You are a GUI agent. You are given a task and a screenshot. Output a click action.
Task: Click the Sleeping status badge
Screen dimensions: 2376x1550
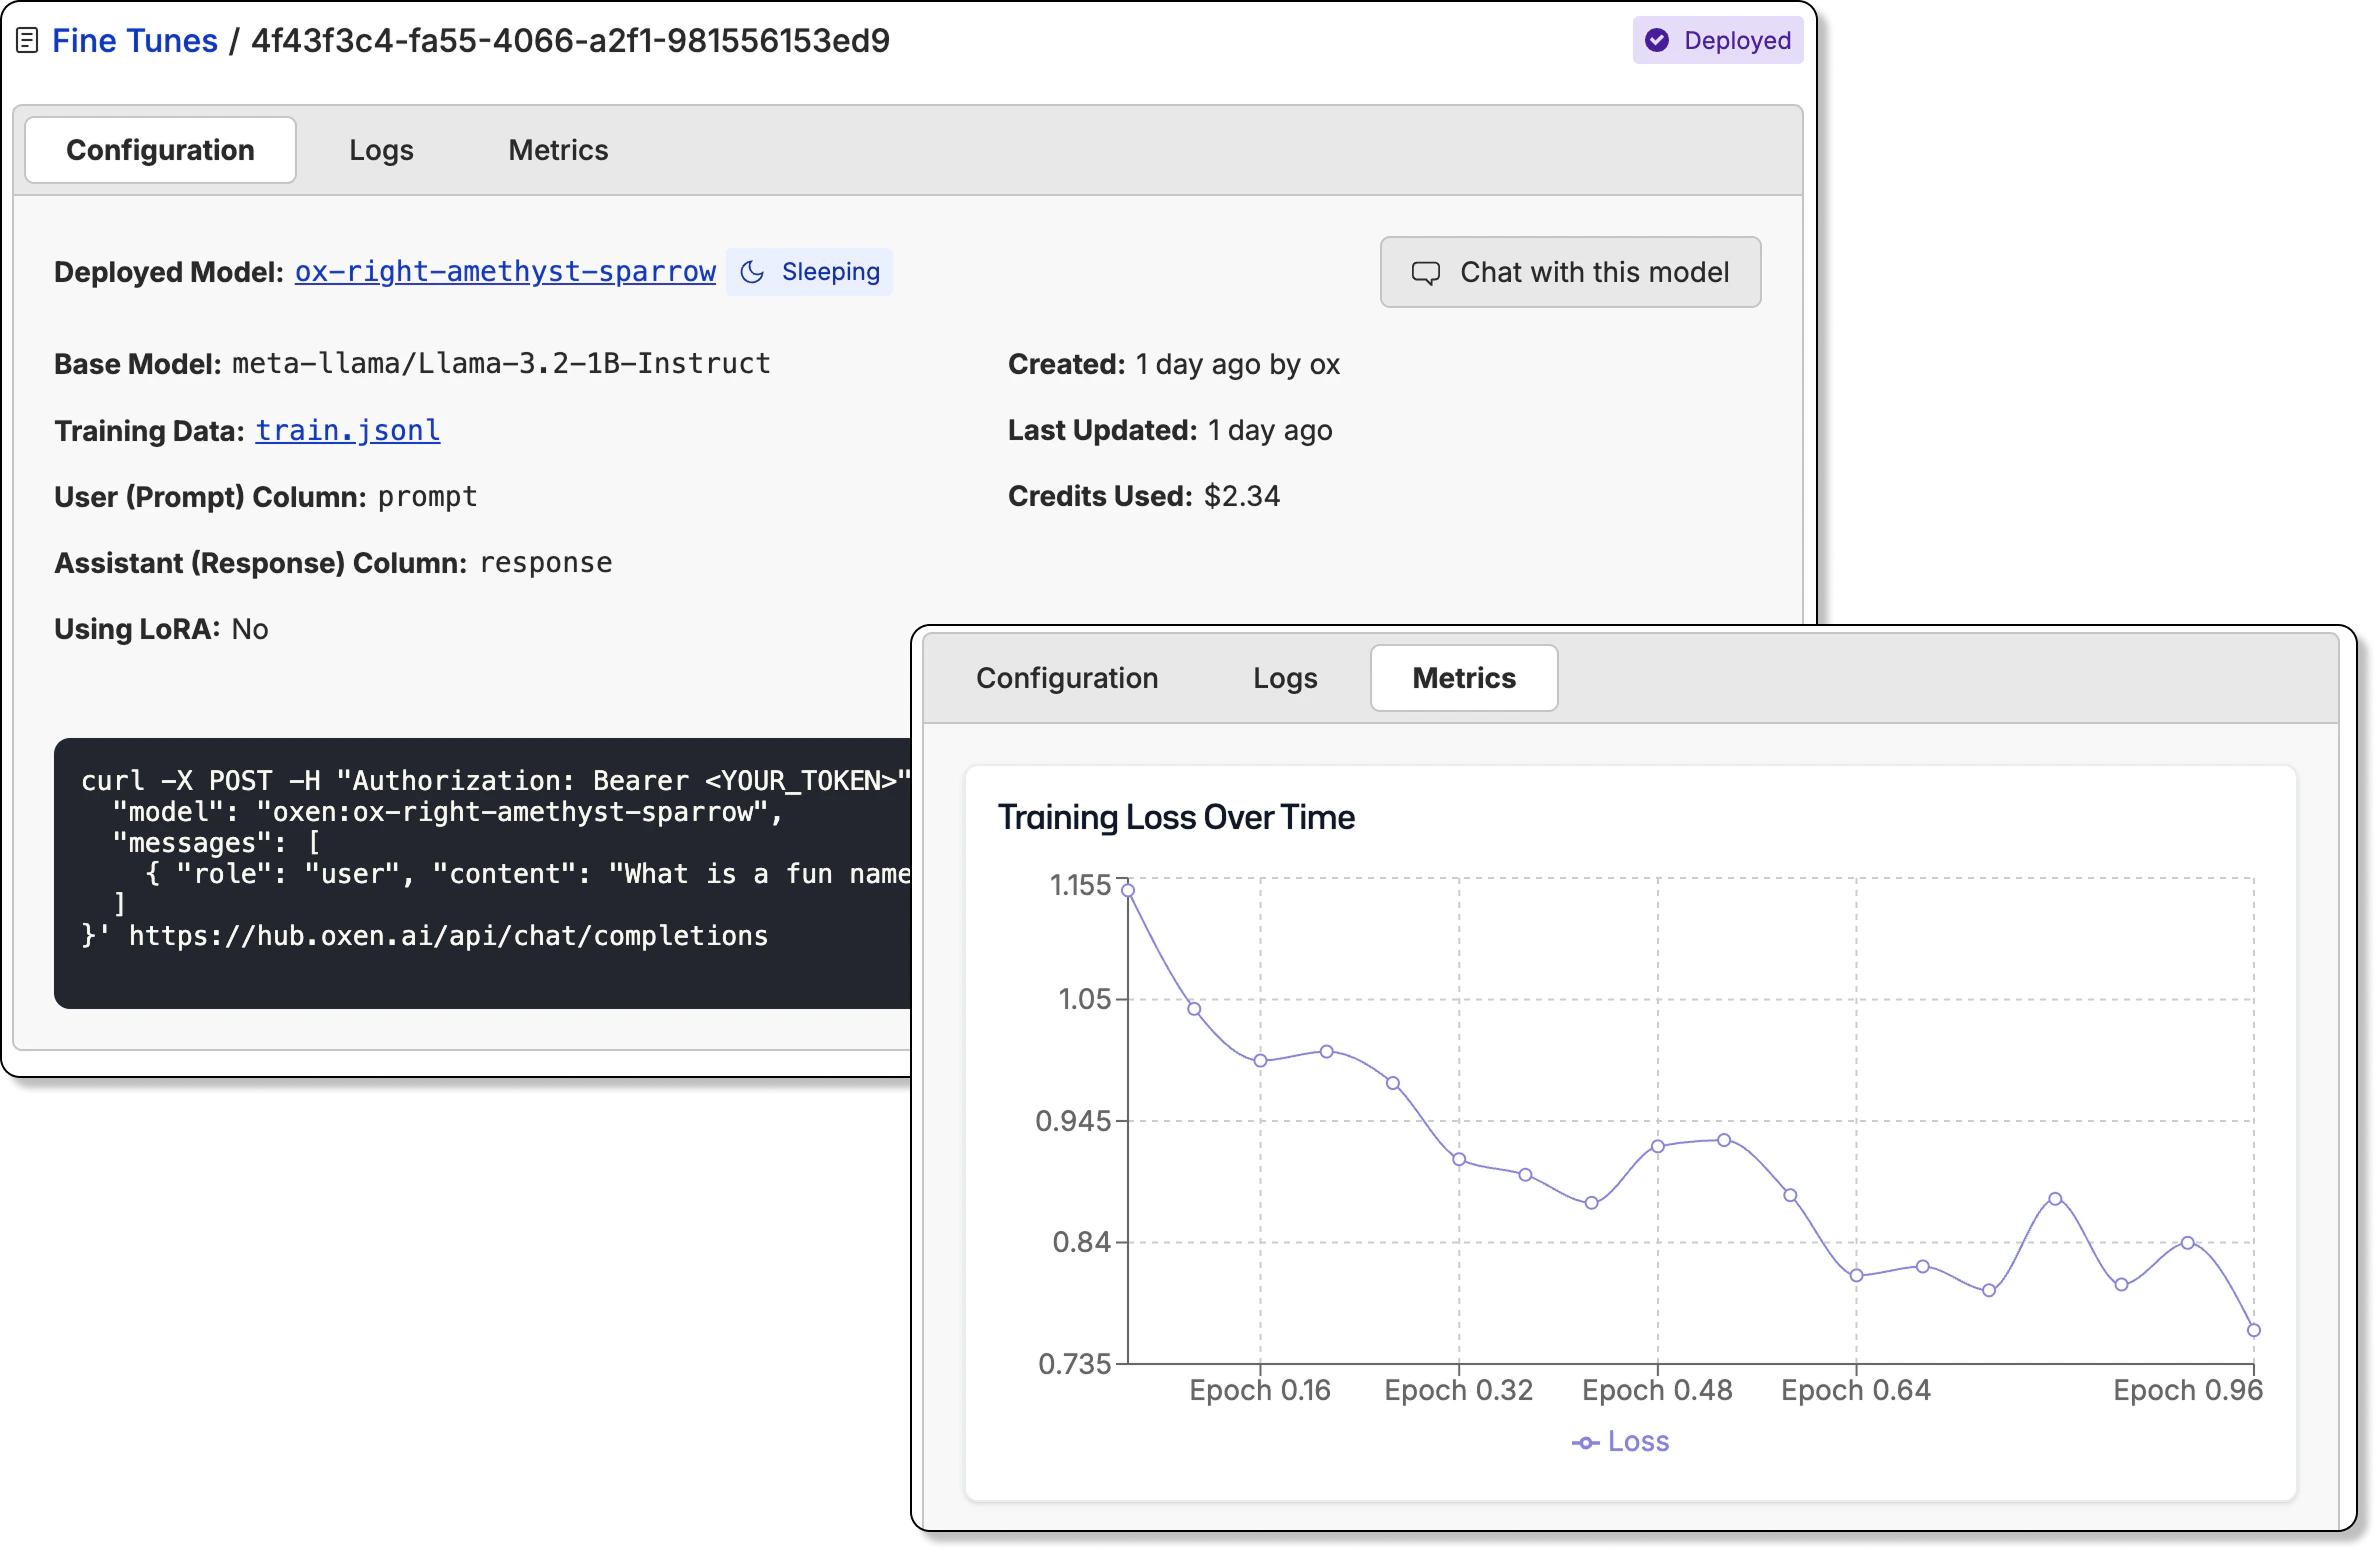[x=810, y=272]
